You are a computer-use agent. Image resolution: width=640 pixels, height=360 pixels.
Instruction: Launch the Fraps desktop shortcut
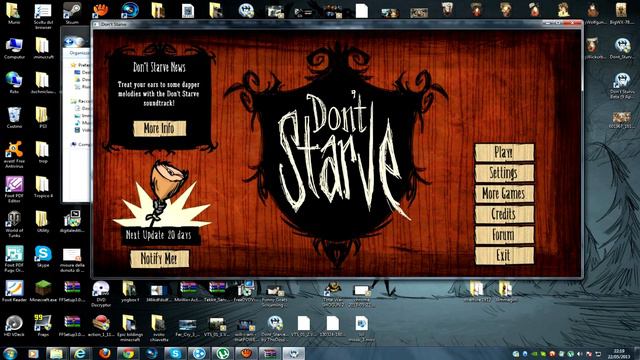43,326
